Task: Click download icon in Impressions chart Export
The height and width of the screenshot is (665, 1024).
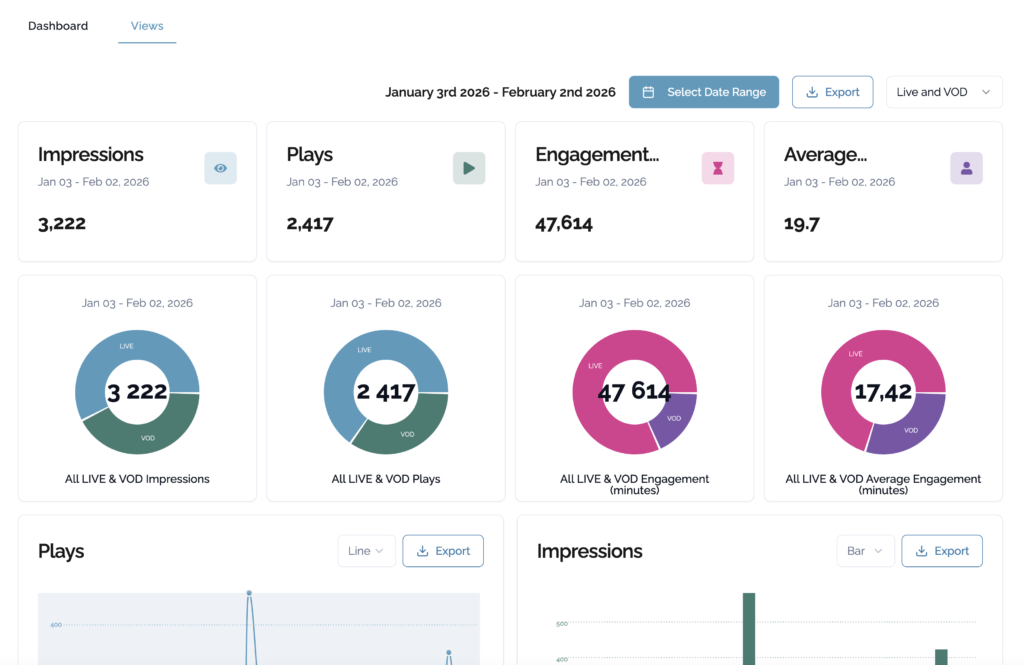Action: [921, 551]
